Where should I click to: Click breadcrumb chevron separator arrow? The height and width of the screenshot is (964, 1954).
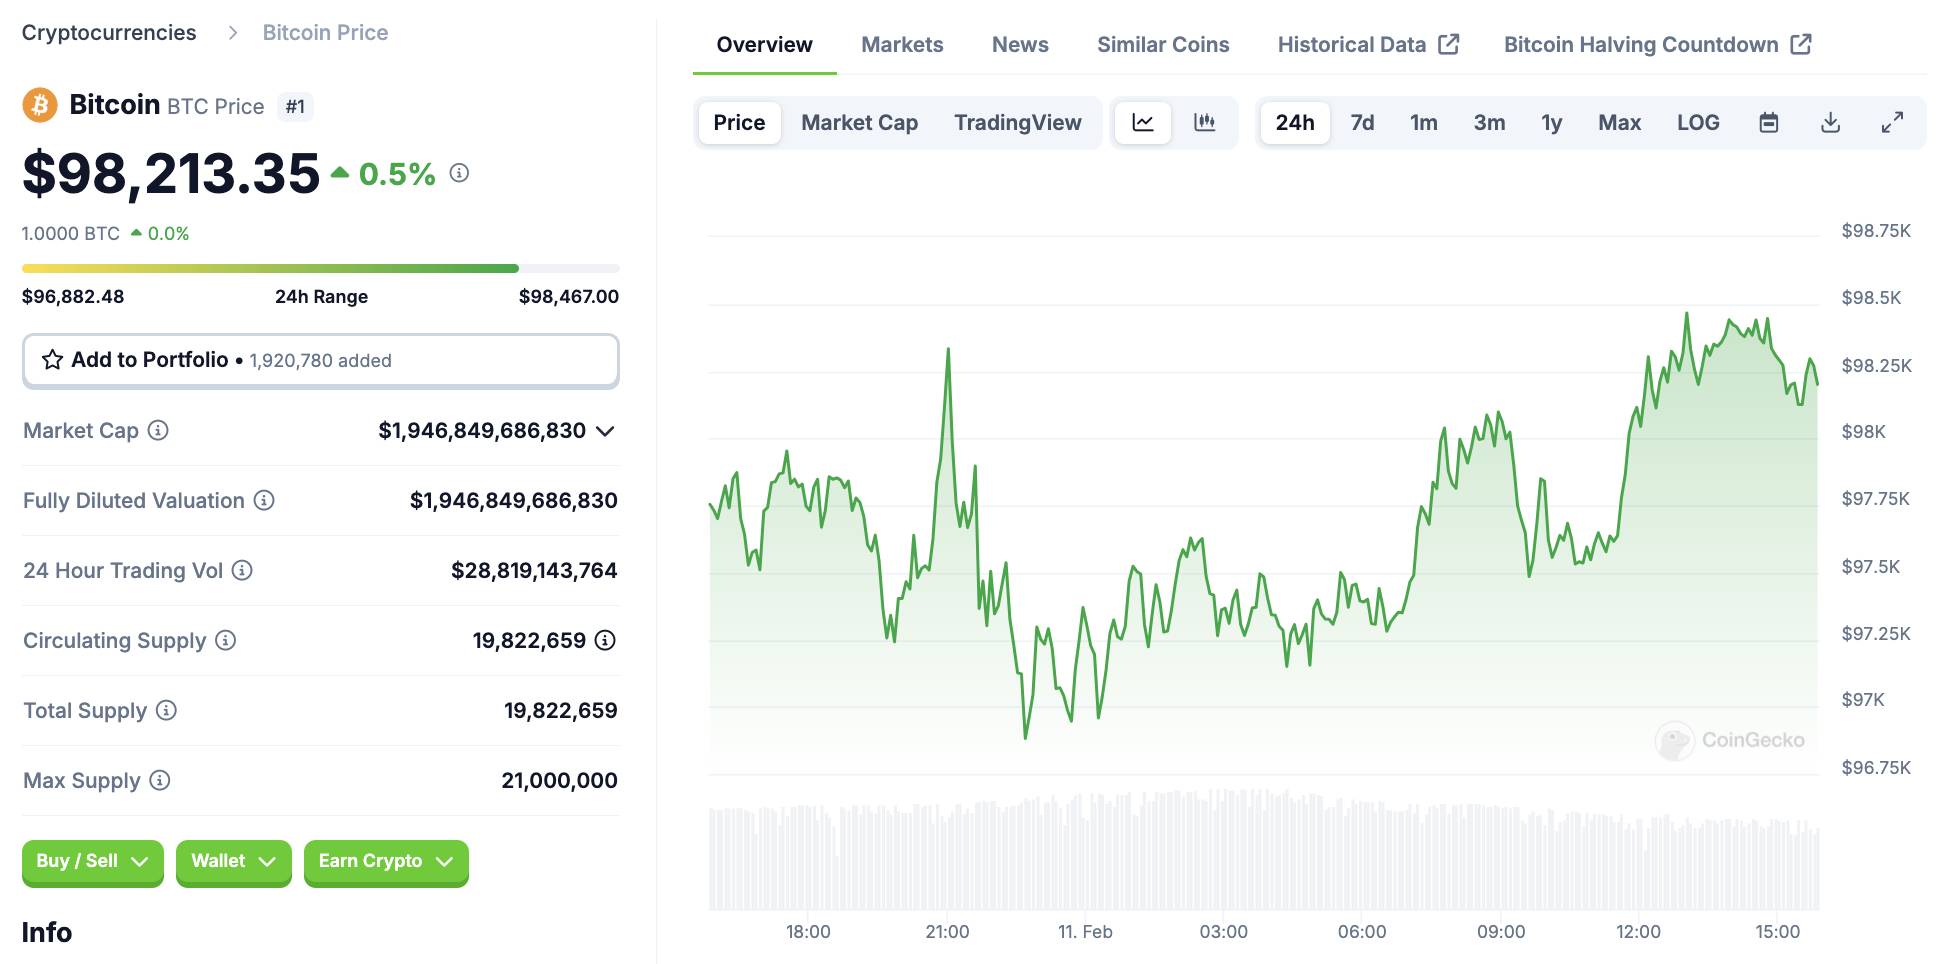coord(233,33)
